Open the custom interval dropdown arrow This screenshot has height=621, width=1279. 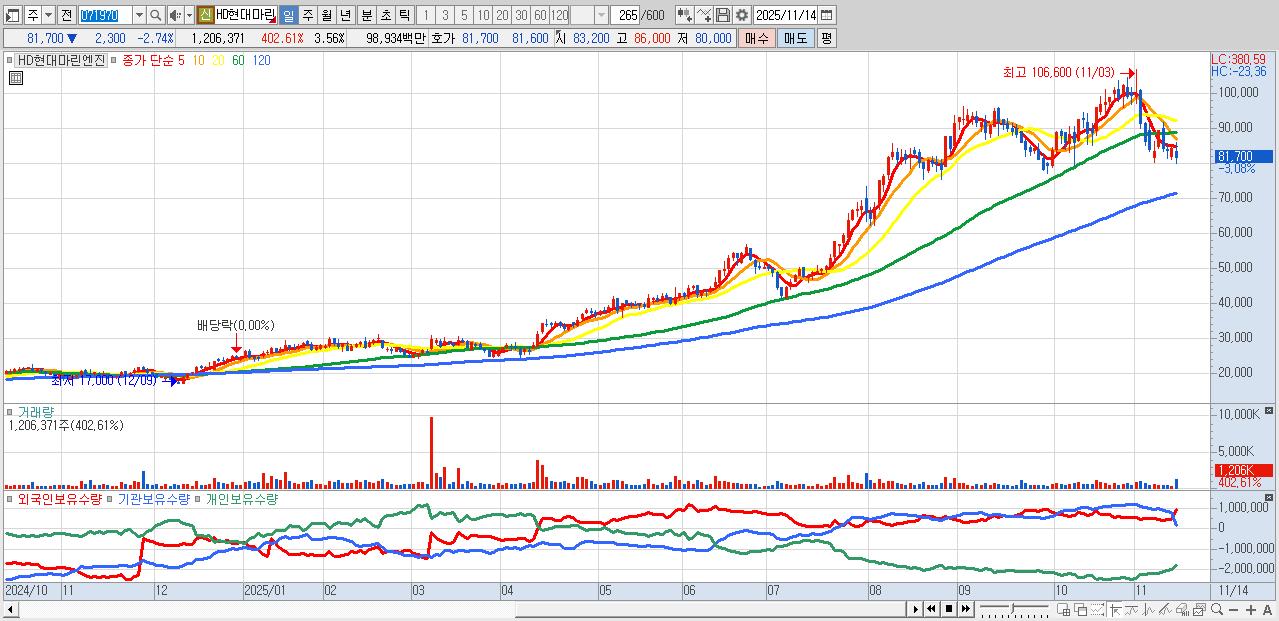(x=601, y=15)
